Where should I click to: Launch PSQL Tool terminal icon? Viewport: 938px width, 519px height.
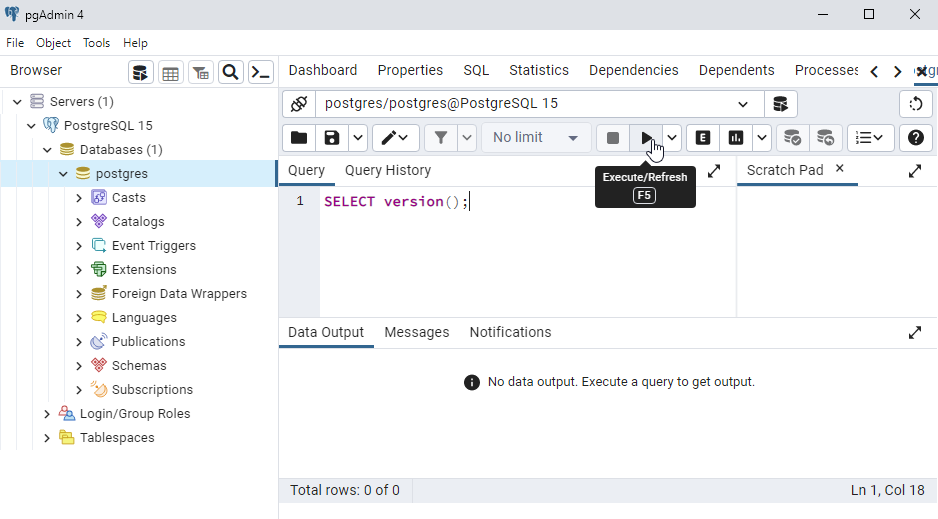coord(260,72)
